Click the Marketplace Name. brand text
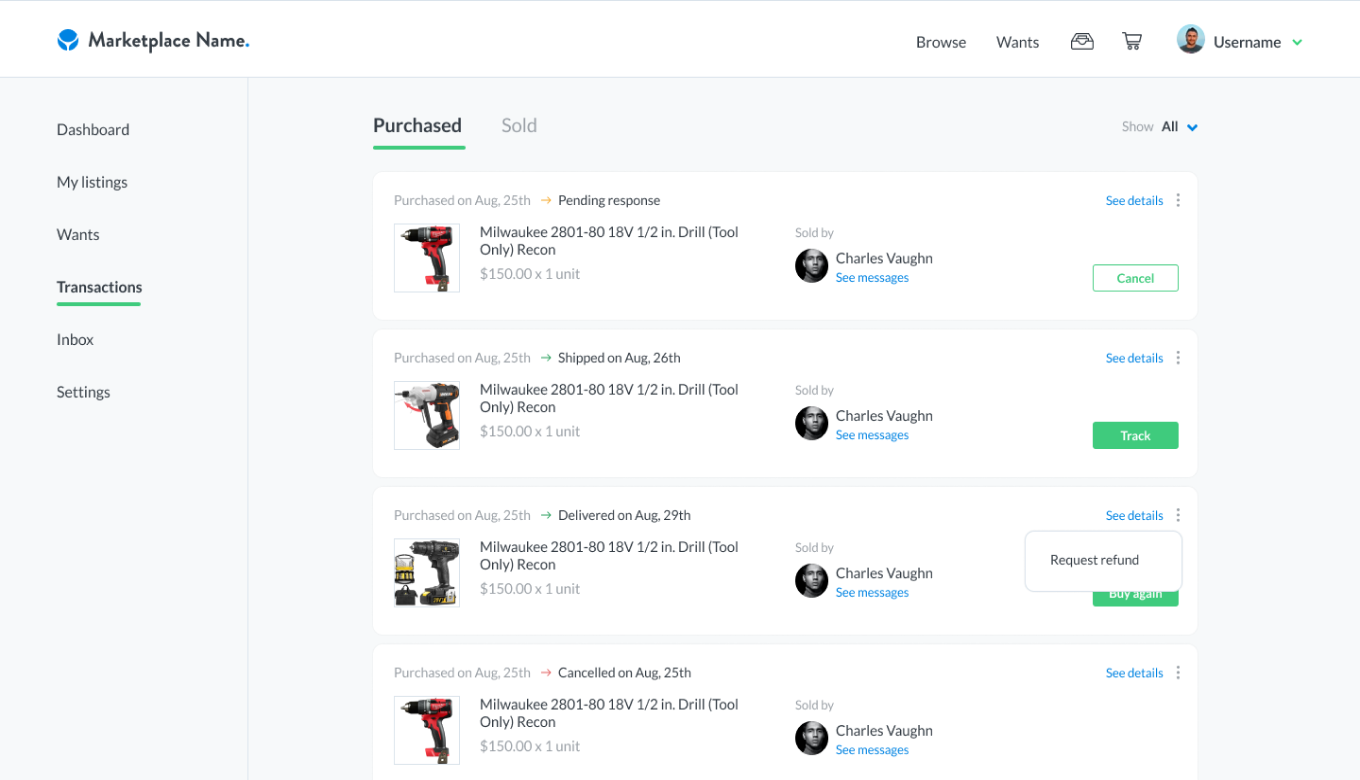 pyautogui.click(x=169, y=41)
